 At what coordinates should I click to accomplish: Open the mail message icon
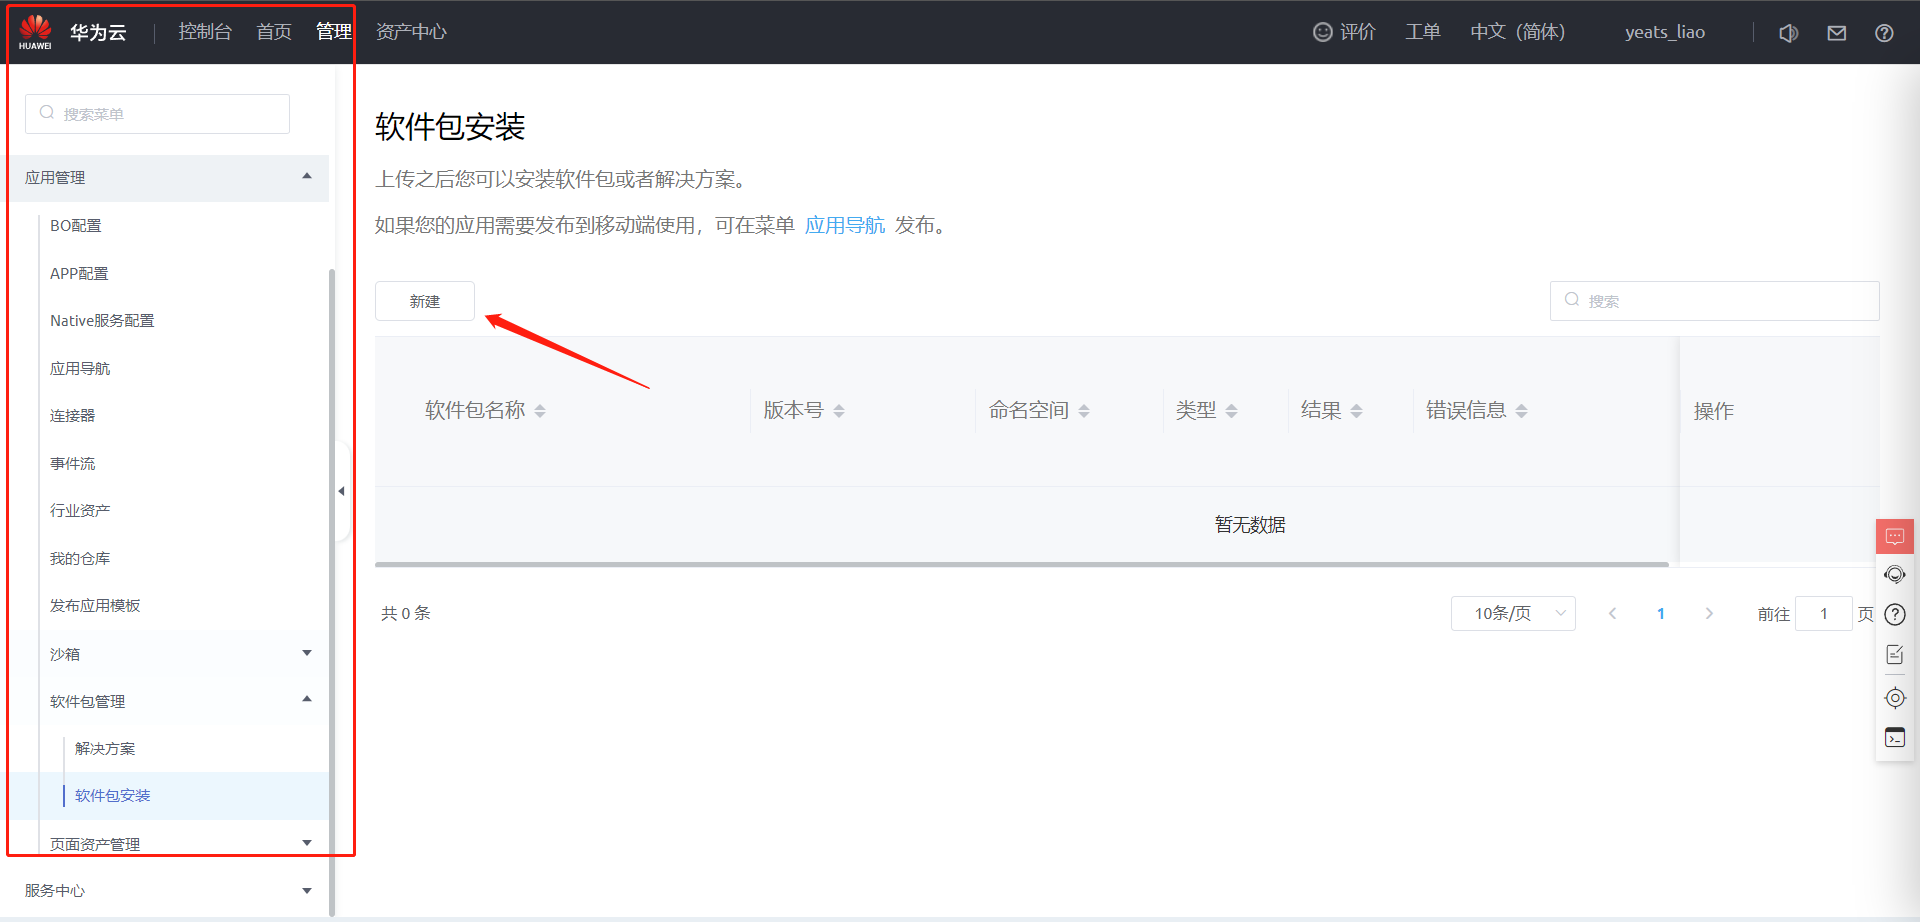click(1837, 33)
